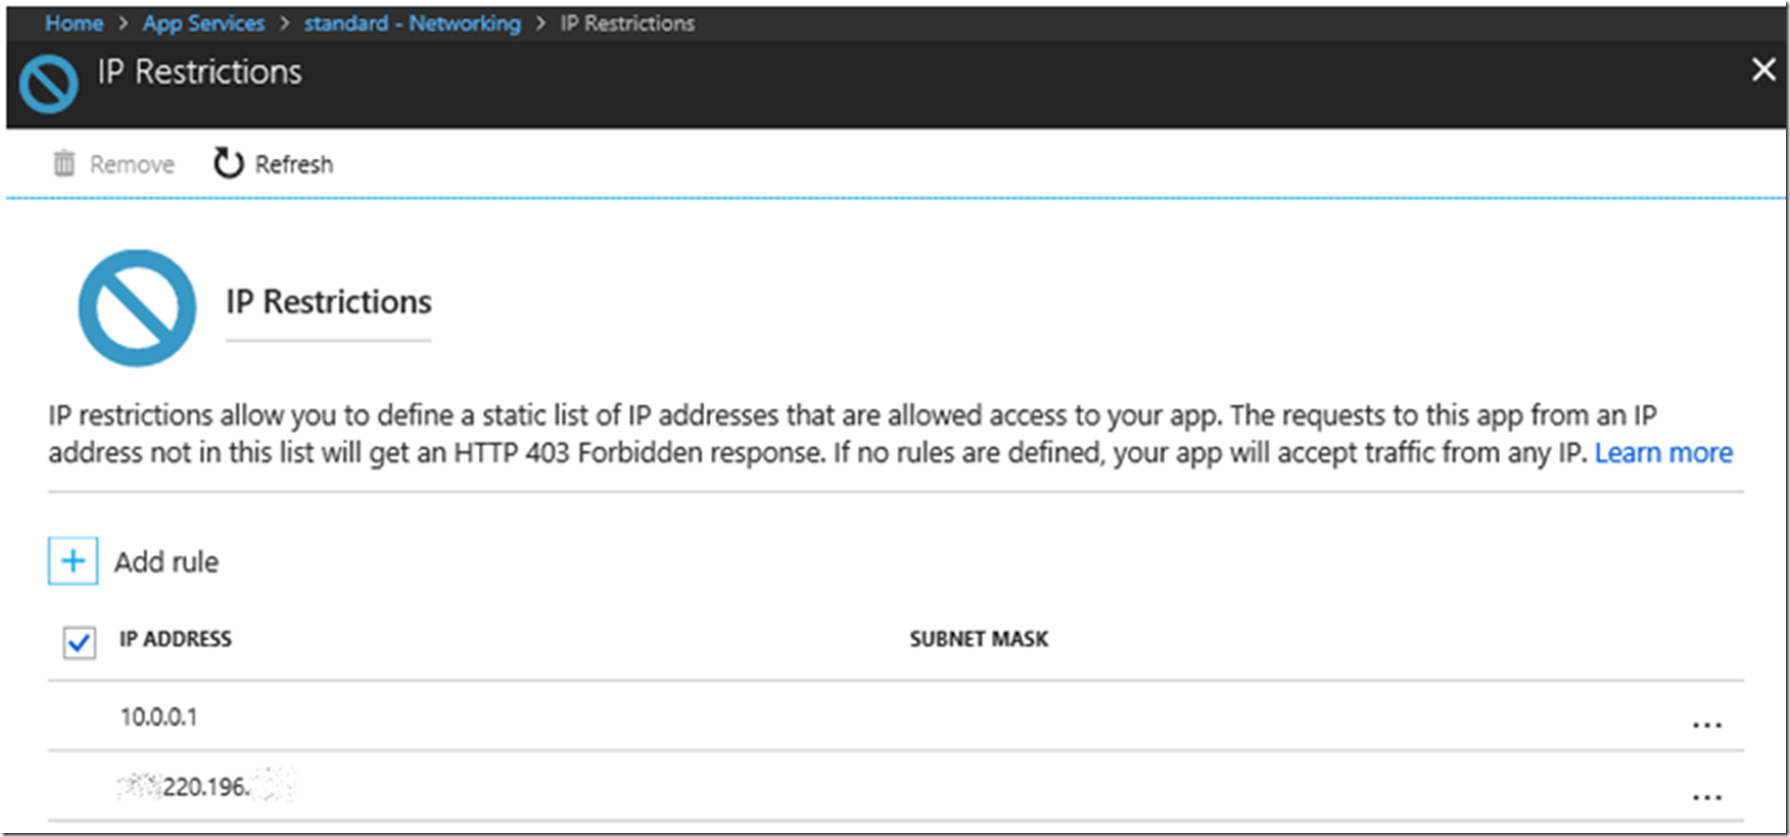The width and height of the screenshot is (1790, 837).
Task: Click the SUBNET MASK column header
Action: pos(978,639)
